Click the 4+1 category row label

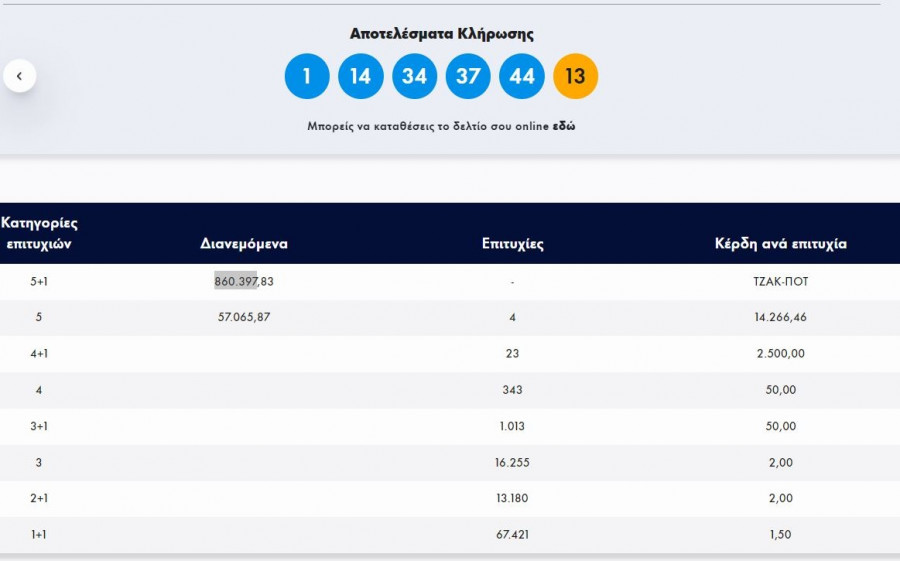pos(39,354)
